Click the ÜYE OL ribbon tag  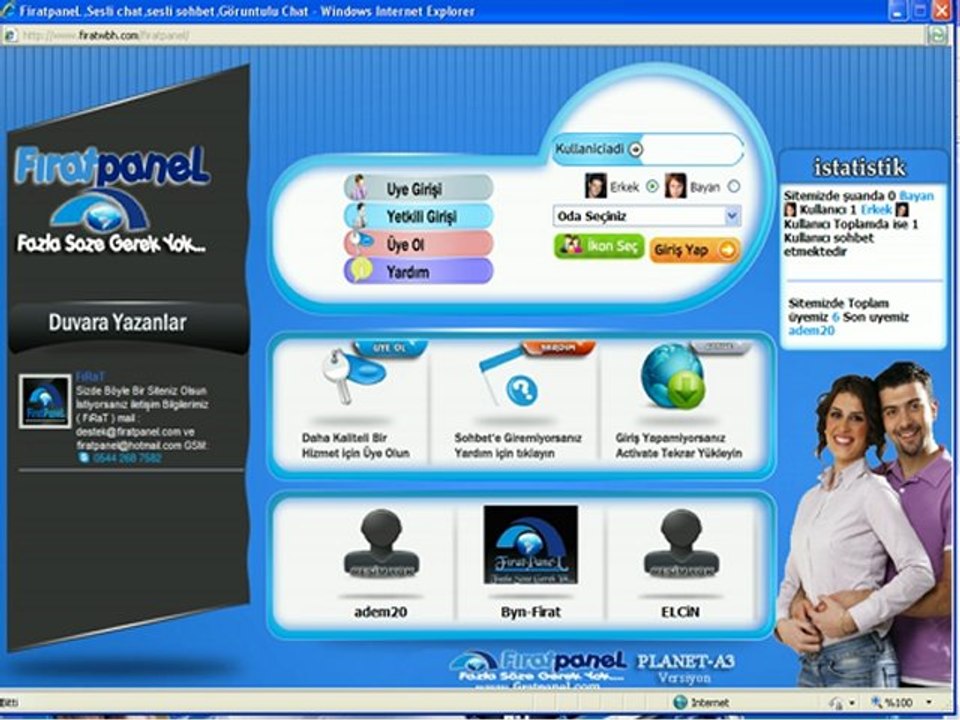(x=390, y=348)
